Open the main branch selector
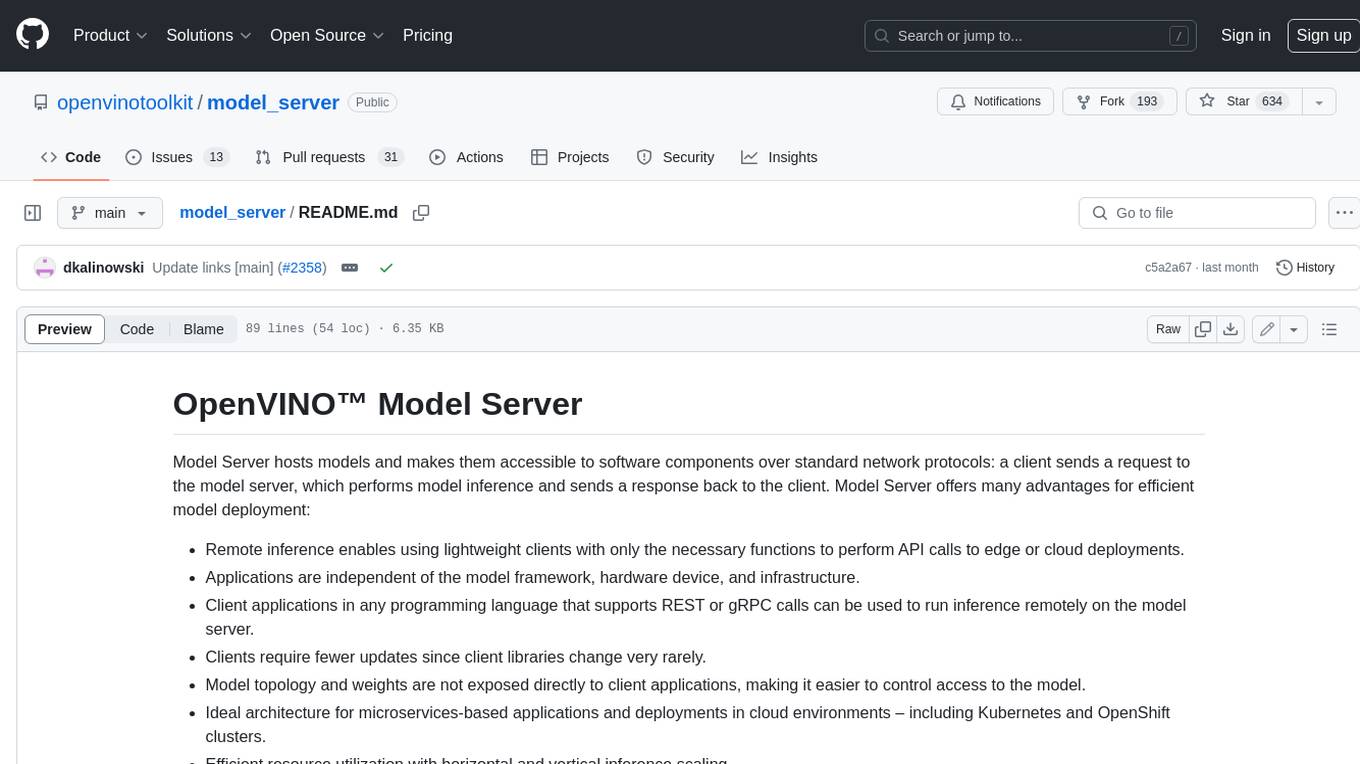Screen dimensions: 1360x764 point(109,213)
